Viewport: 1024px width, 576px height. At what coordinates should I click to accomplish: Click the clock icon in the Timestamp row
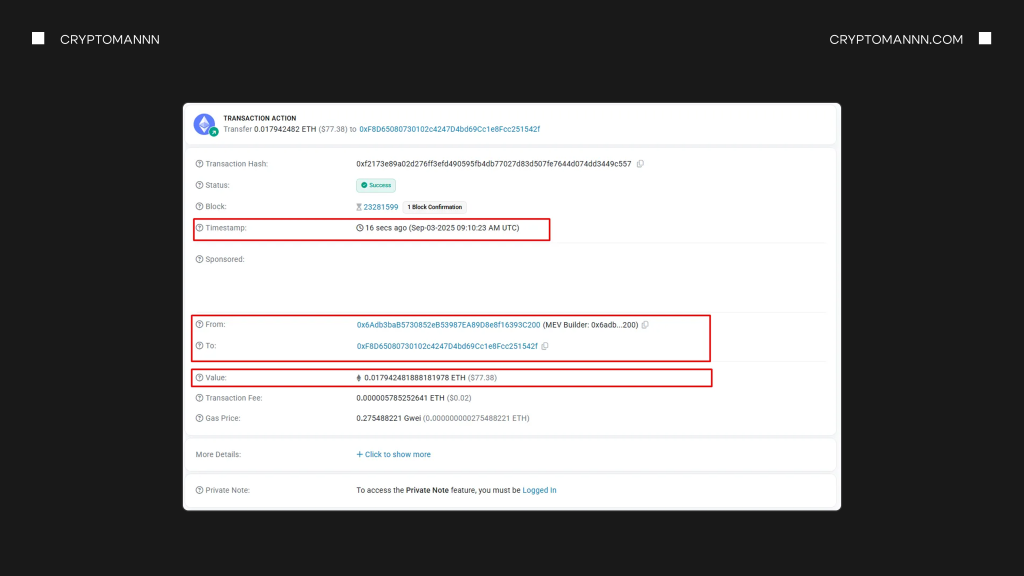pos(358,228)
